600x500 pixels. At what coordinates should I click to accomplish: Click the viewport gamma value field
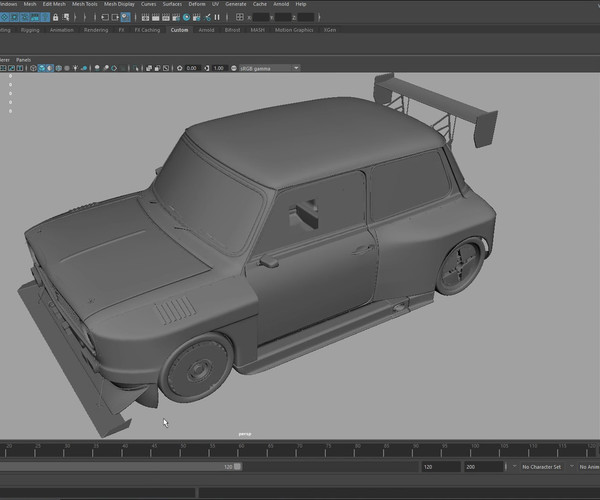pyautogui.click(x=219, y=68)
